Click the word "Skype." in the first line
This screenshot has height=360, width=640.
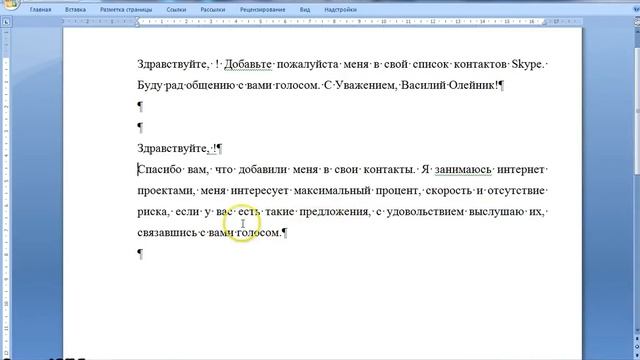(528, 64)
